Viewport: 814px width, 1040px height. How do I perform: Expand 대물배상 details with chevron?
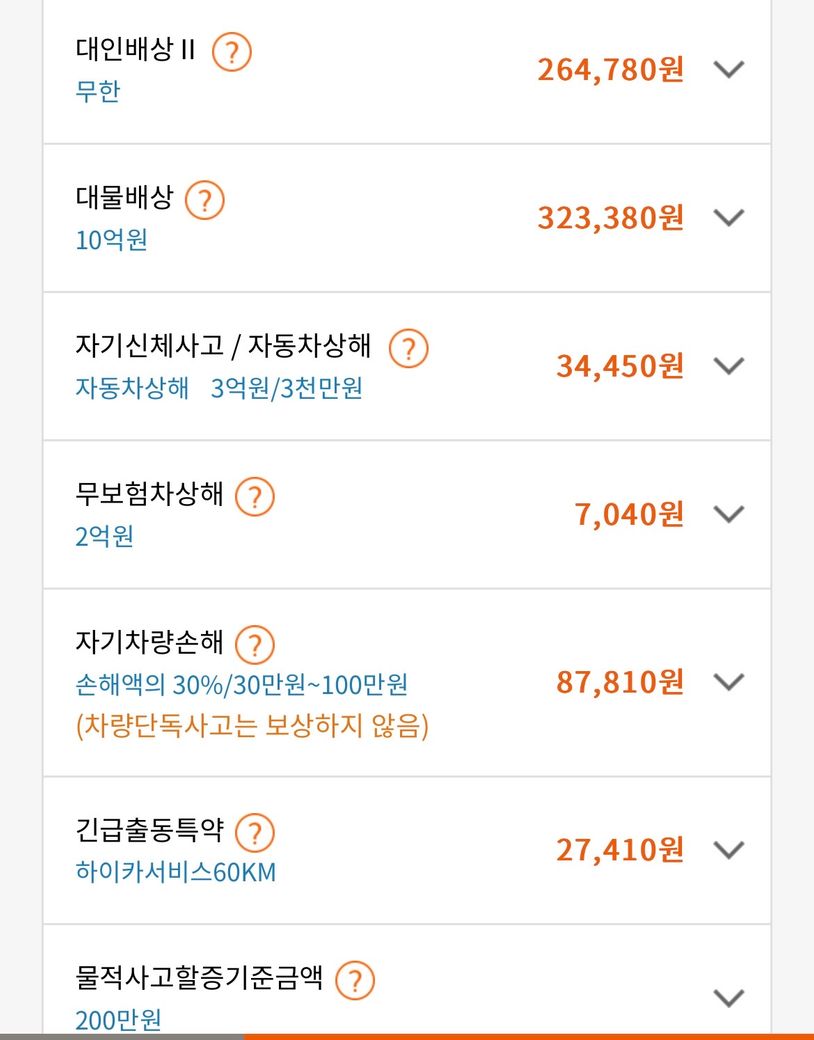[730, 217]
